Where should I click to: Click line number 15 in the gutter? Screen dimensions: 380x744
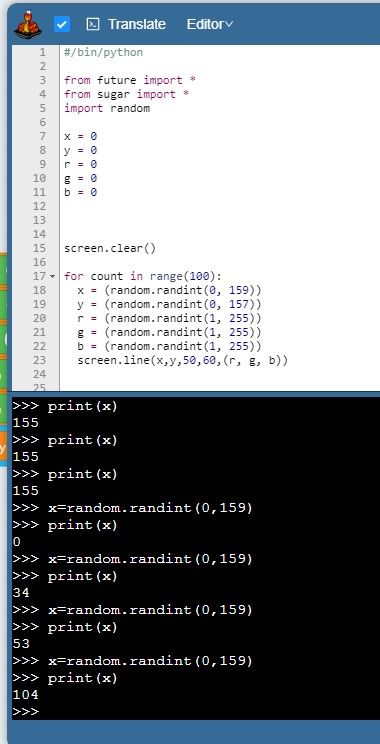click(40, 248)
